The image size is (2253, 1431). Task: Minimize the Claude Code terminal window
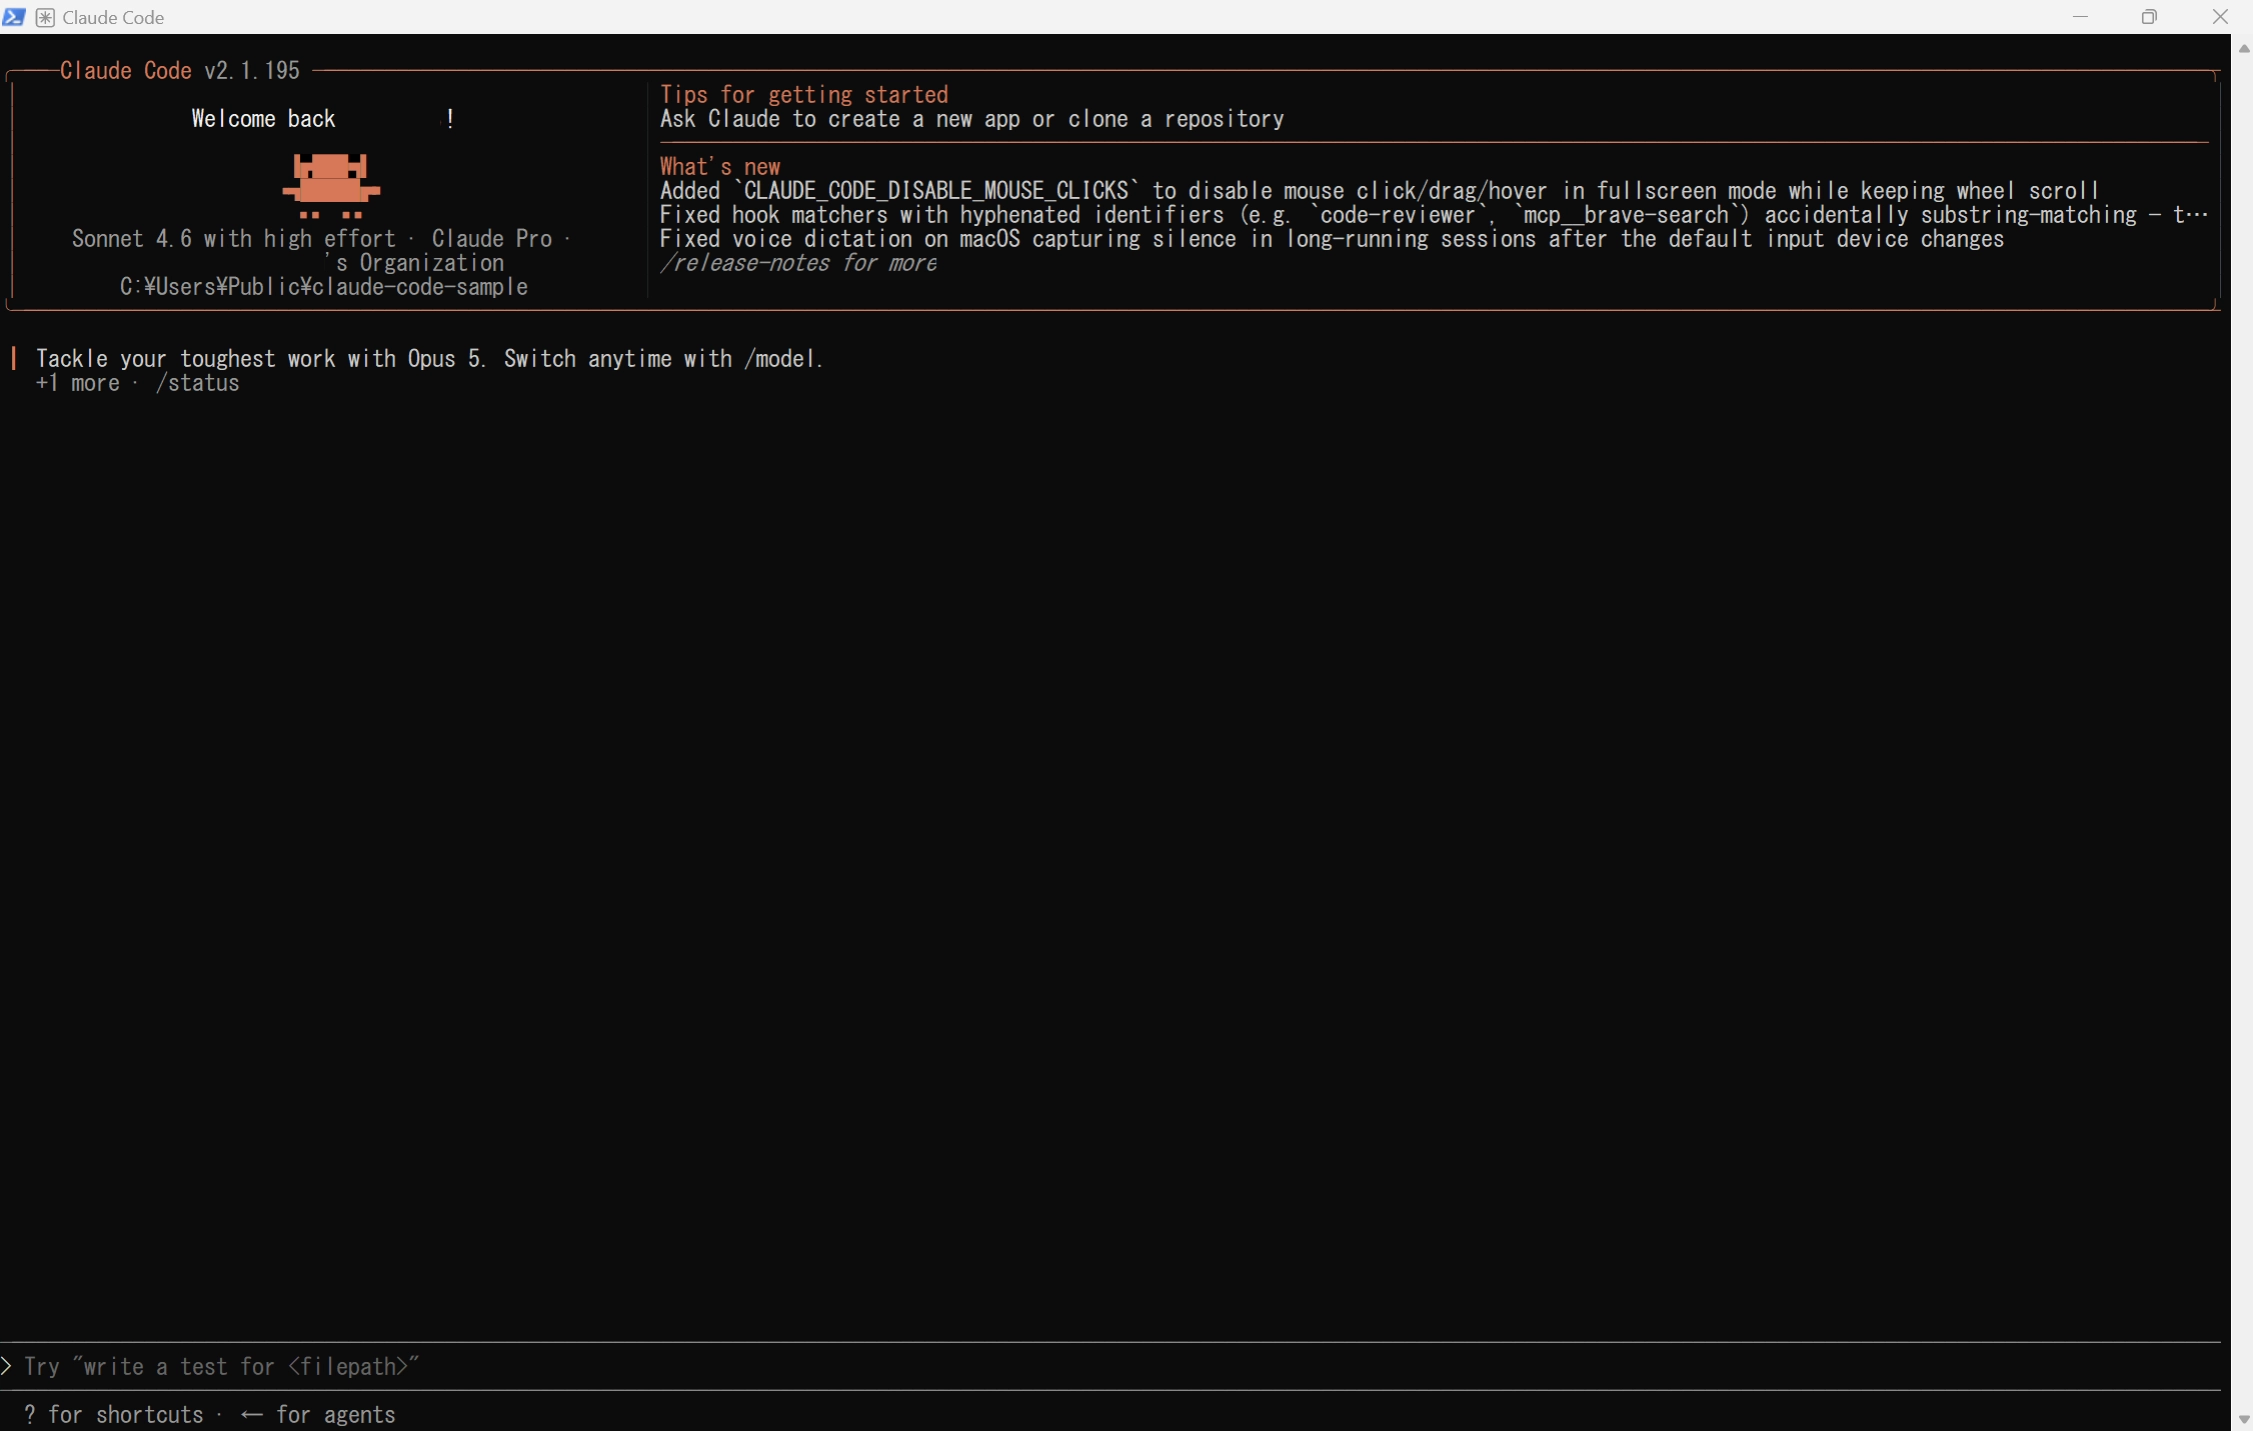coord(2080,17)
